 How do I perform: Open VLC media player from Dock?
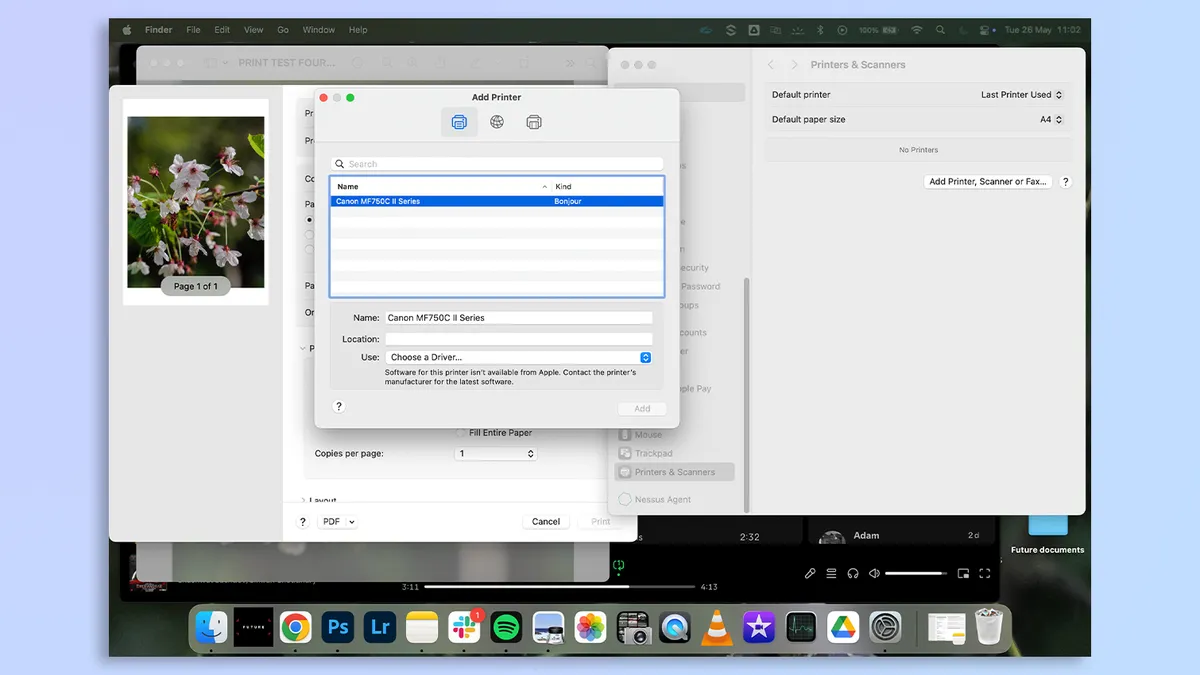716,627
